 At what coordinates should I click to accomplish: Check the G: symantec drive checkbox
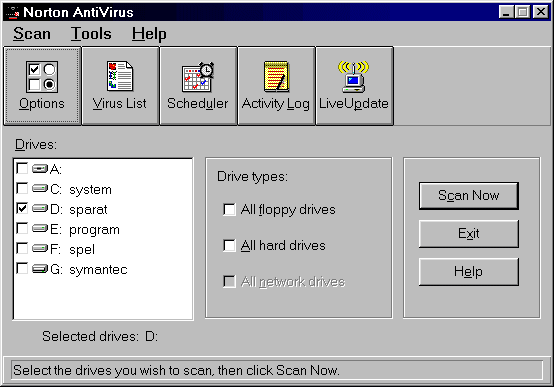[x=22, y=268]
